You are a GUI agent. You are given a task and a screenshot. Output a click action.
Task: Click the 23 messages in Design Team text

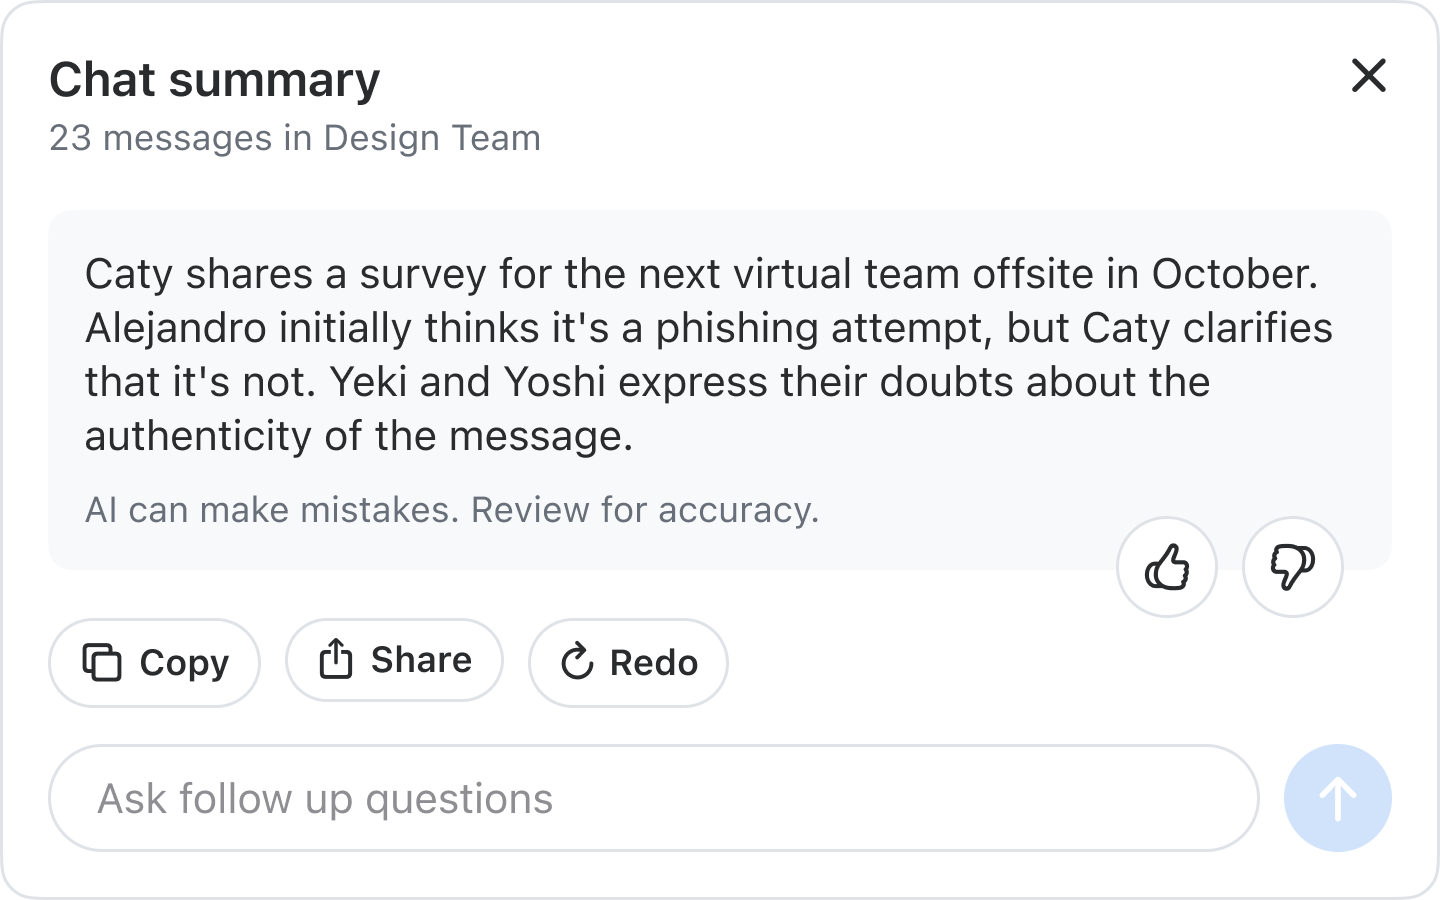tap(294, 138)
